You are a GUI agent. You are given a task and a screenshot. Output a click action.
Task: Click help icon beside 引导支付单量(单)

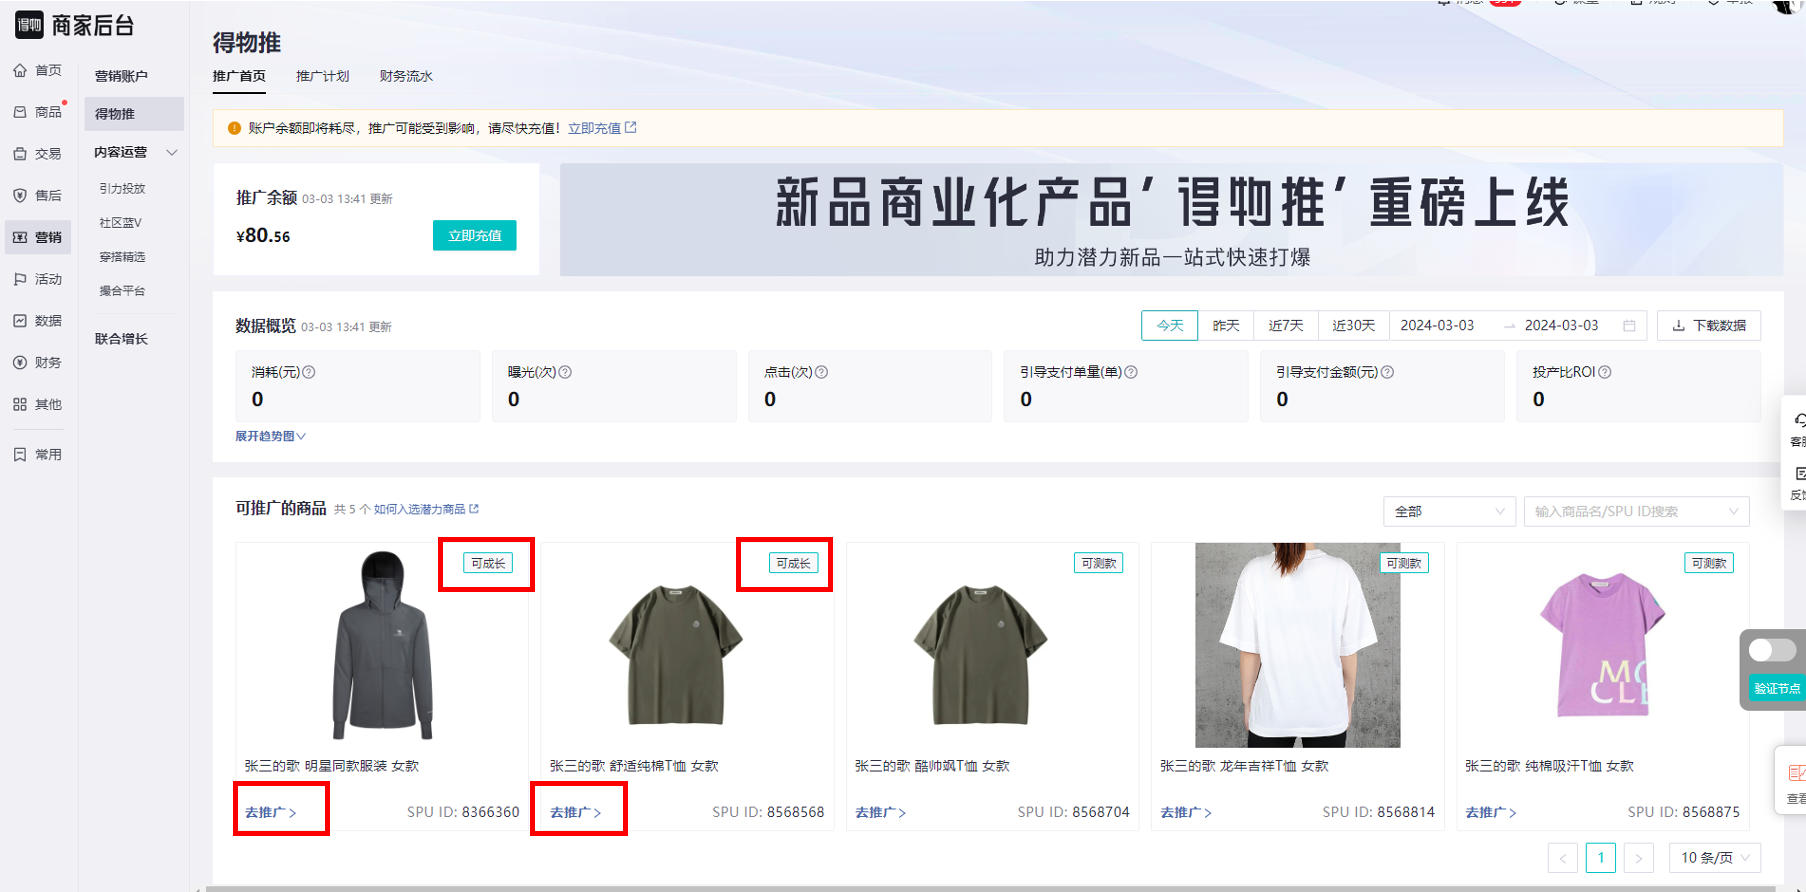coord(1131,372)
